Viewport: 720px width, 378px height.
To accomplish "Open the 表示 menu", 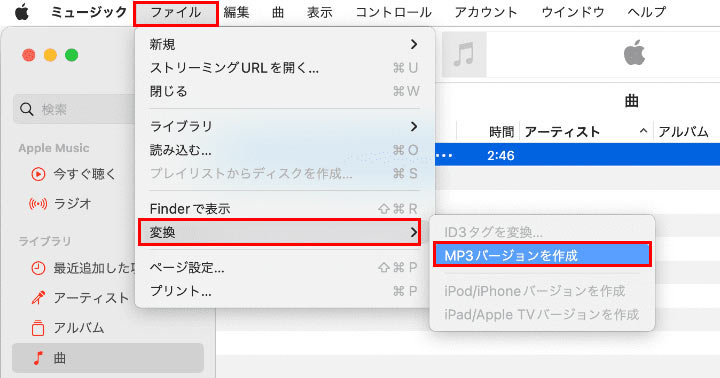I will click(x=320, y=12).
